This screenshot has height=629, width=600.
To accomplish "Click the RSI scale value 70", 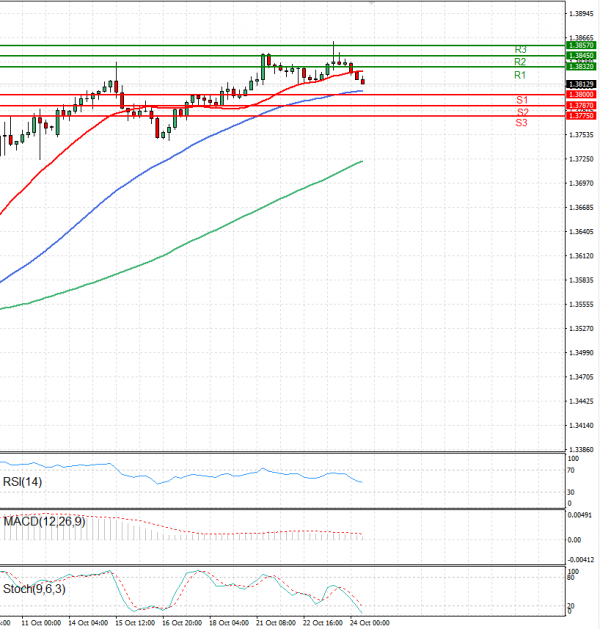I will tap(571, 470).
